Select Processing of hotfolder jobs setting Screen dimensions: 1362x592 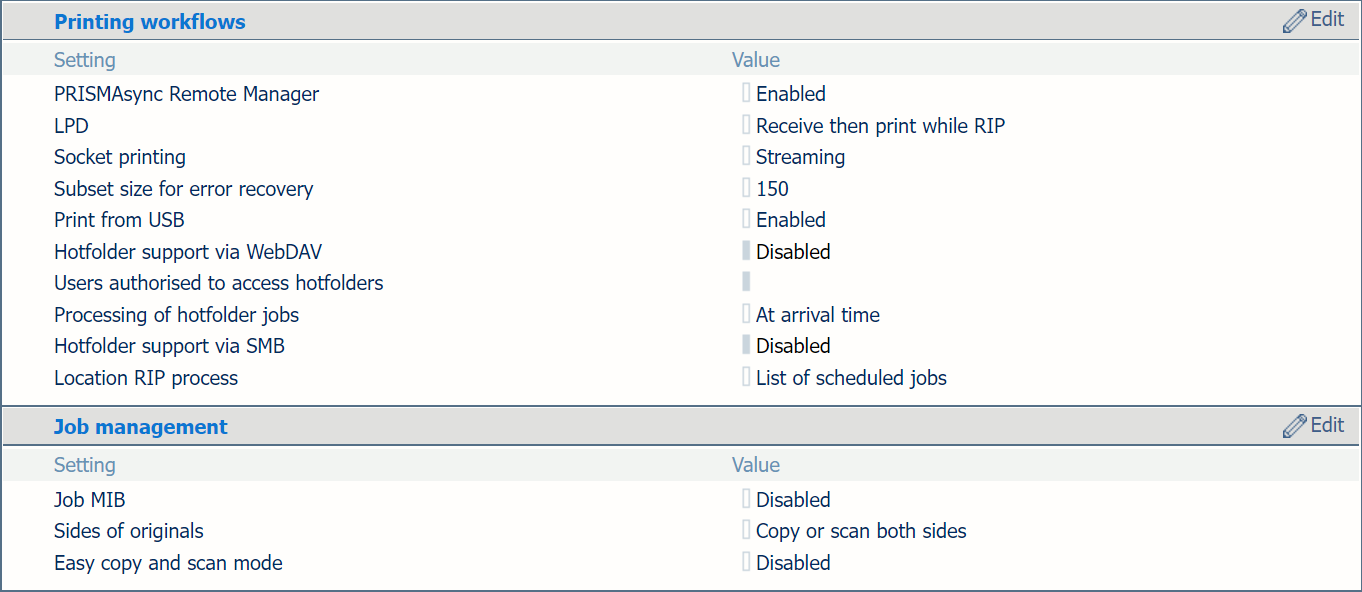click(x=177, y=315)
